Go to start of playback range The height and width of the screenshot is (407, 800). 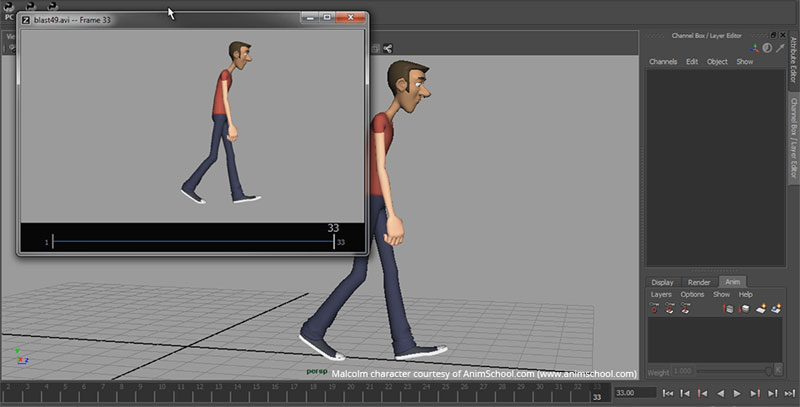coord(667,393)
